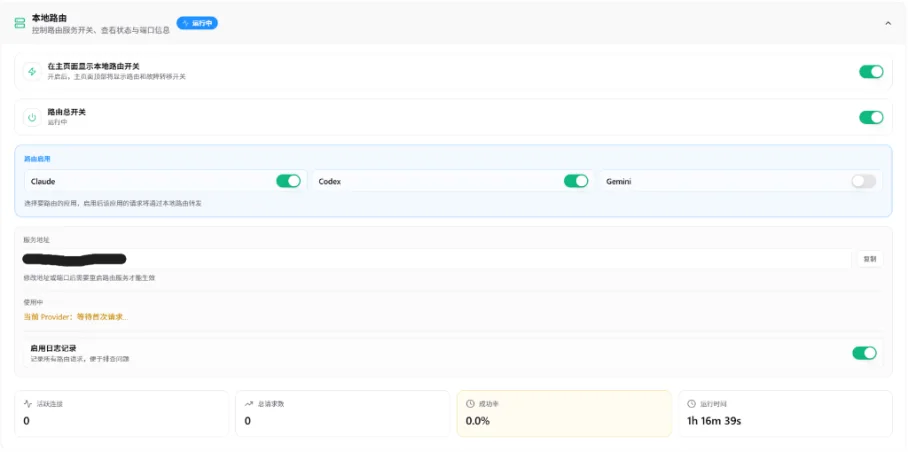Click the 本地路由 section title
The height and width of the screenshot is (452, 908).
click(49, 19)
